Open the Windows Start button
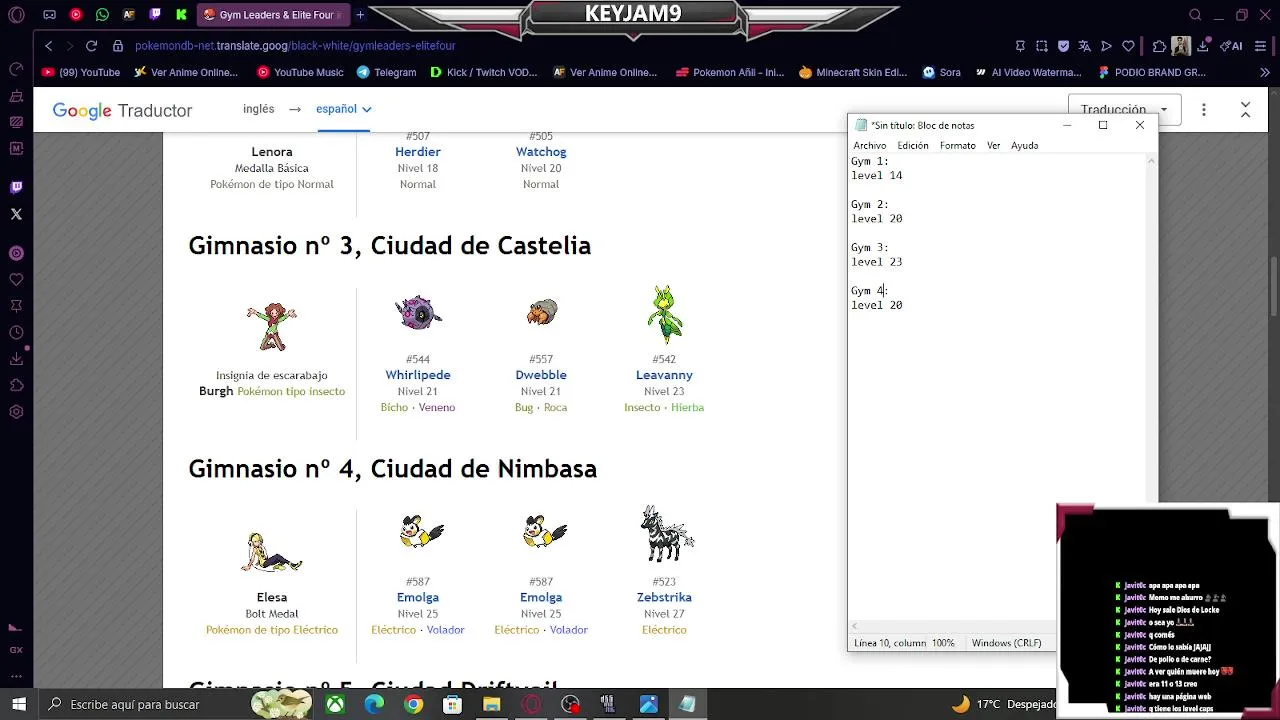This screenshot has height=720, width=1280. 19,704
